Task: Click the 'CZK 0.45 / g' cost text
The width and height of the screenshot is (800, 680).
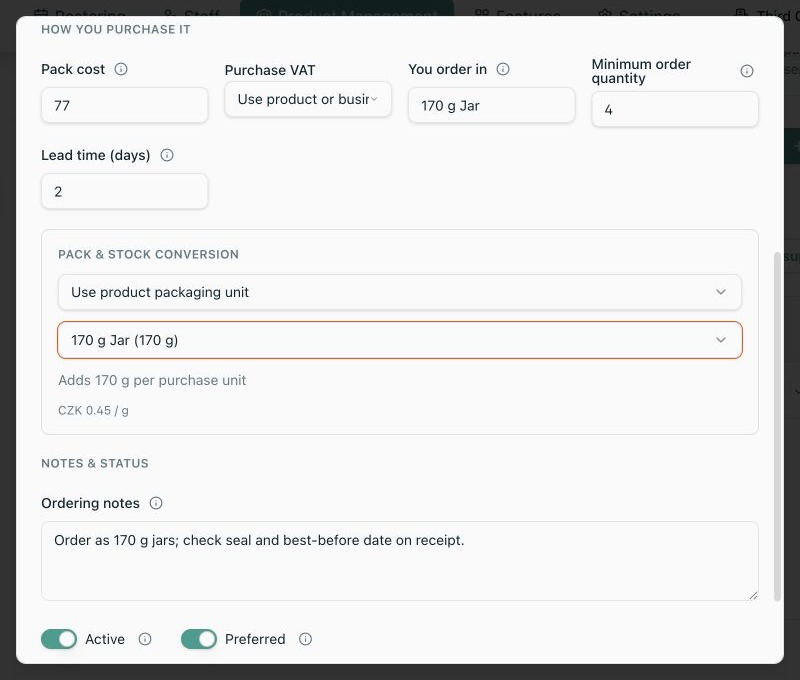Action: [93, 411]
